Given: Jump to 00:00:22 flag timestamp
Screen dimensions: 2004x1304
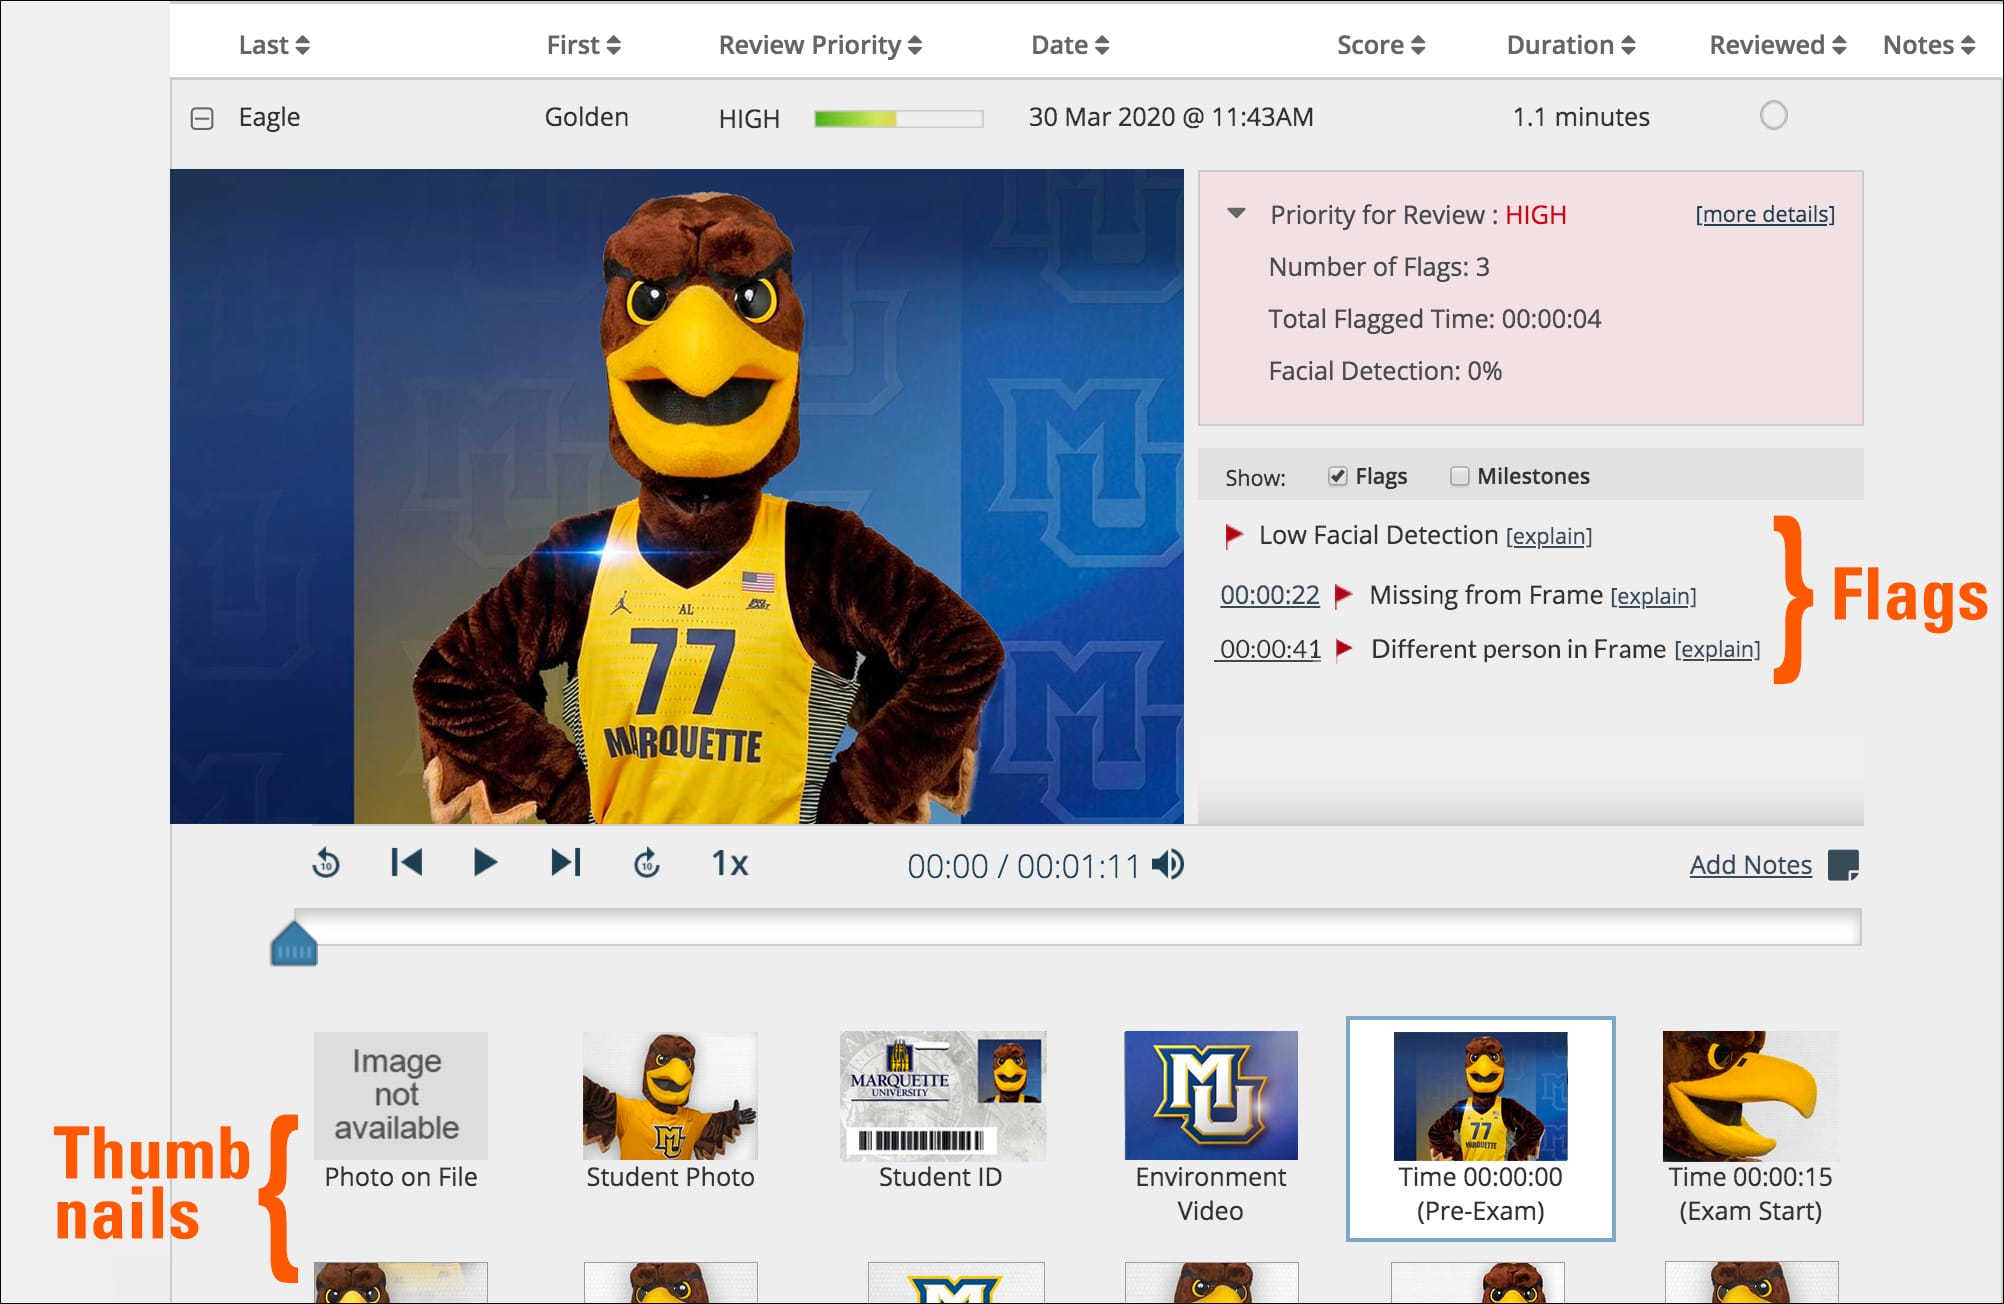Looking at the screenshot, I should point(1269,595).
